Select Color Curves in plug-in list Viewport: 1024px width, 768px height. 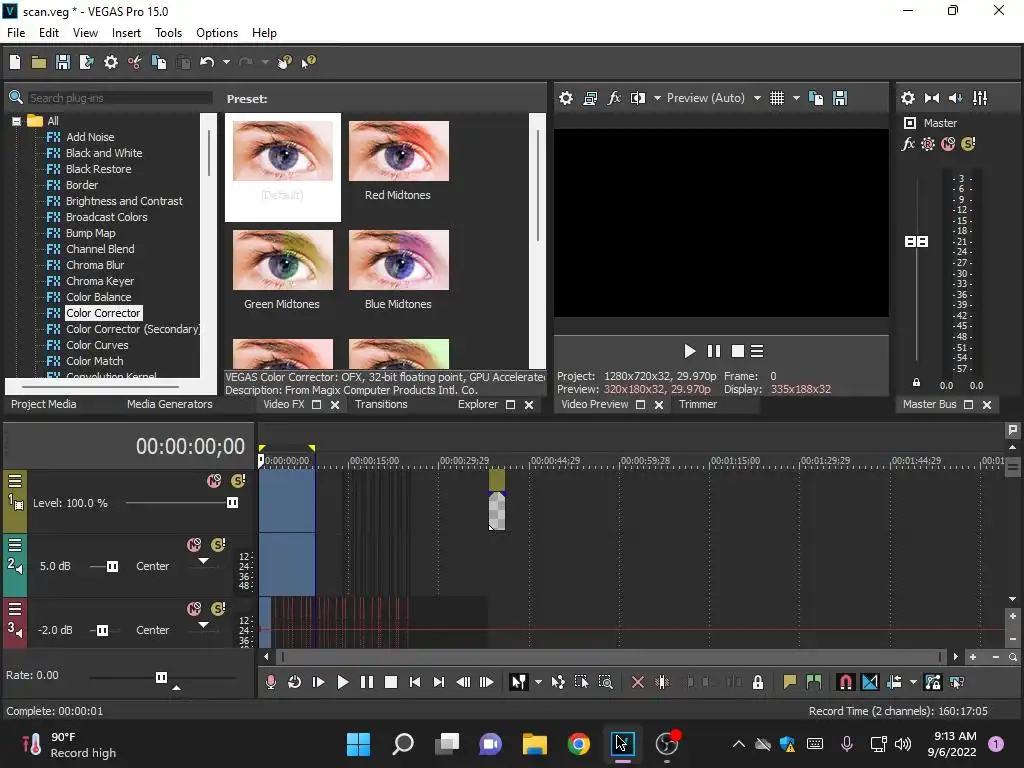pos(97,345)
